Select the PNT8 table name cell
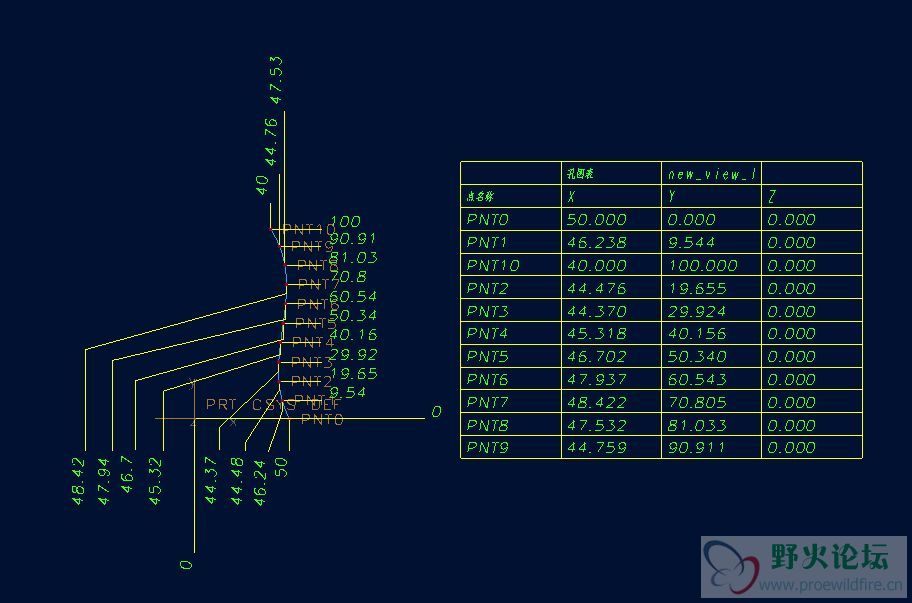The image size is (912, 603). point(511,425)
